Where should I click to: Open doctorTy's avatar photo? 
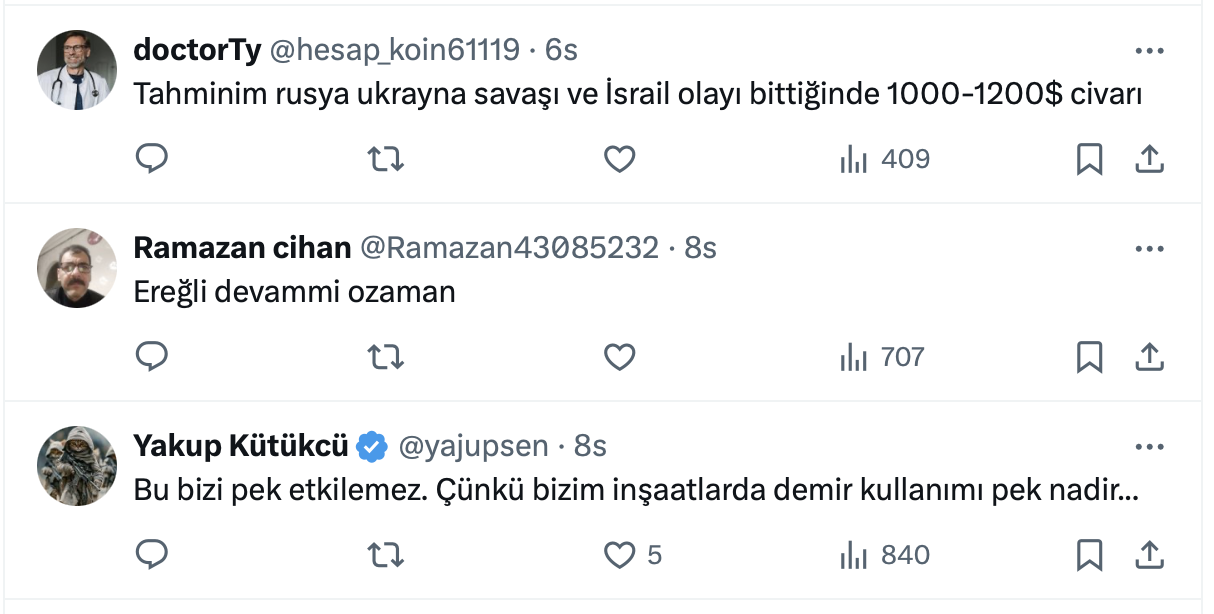[x=77, y=70]
